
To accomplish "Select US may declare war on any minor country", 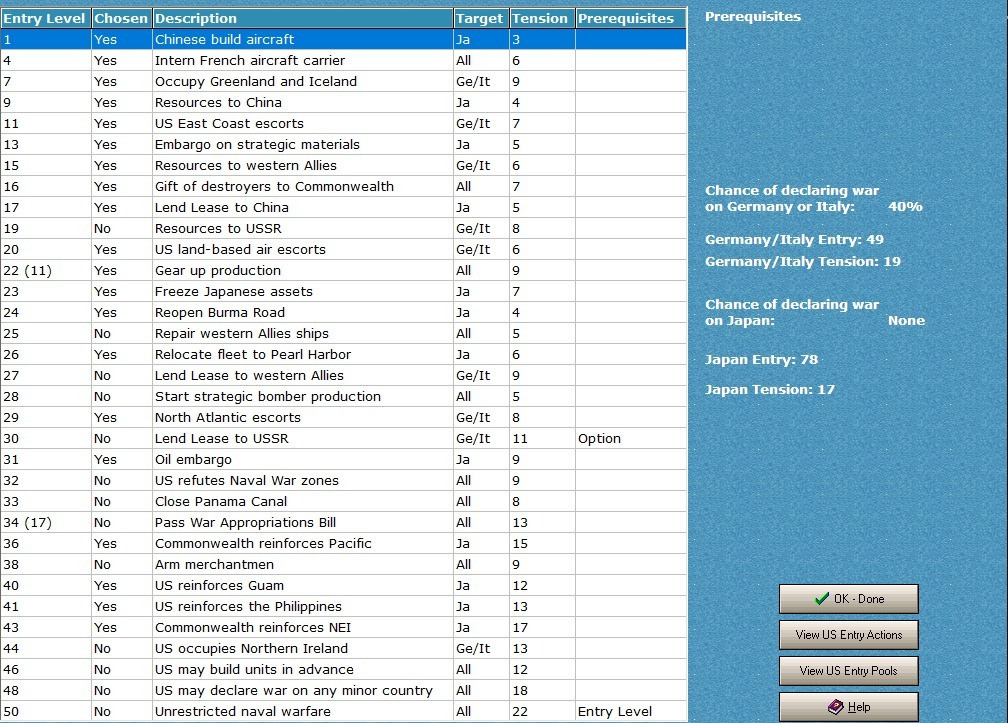I will coord(343,690).
